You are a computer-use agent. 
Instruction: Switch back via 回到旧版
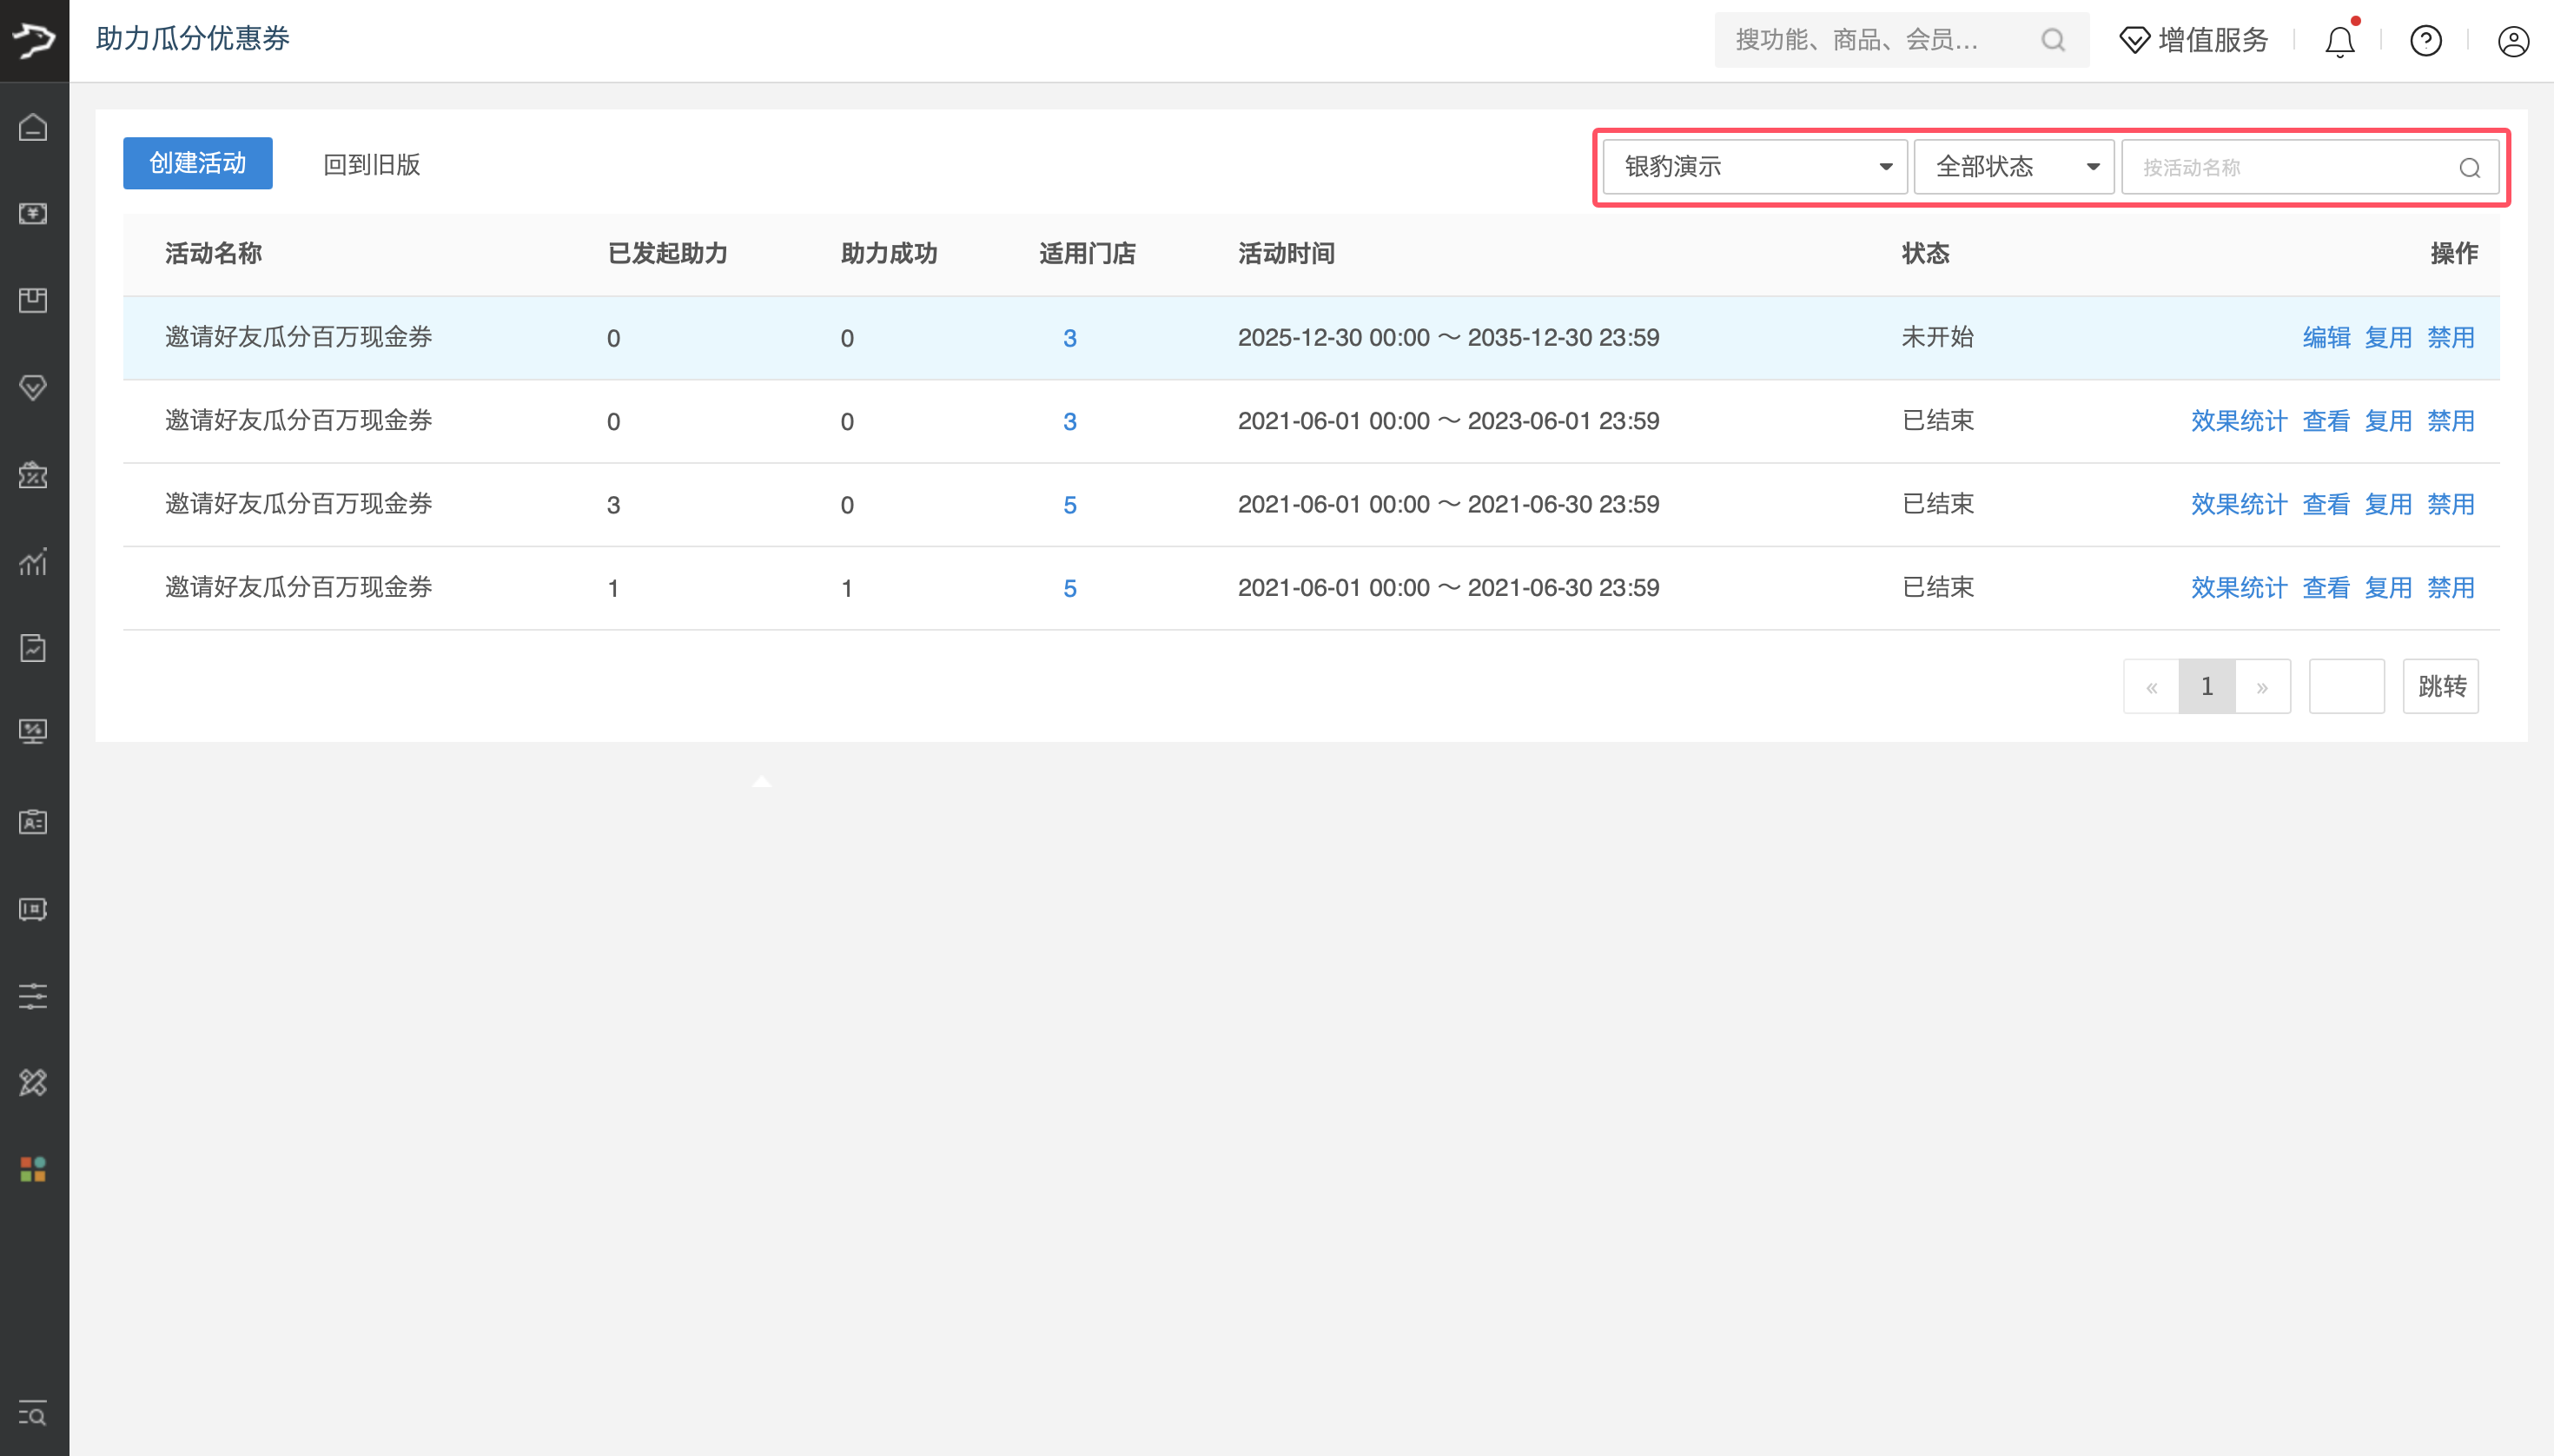[371, 165]
